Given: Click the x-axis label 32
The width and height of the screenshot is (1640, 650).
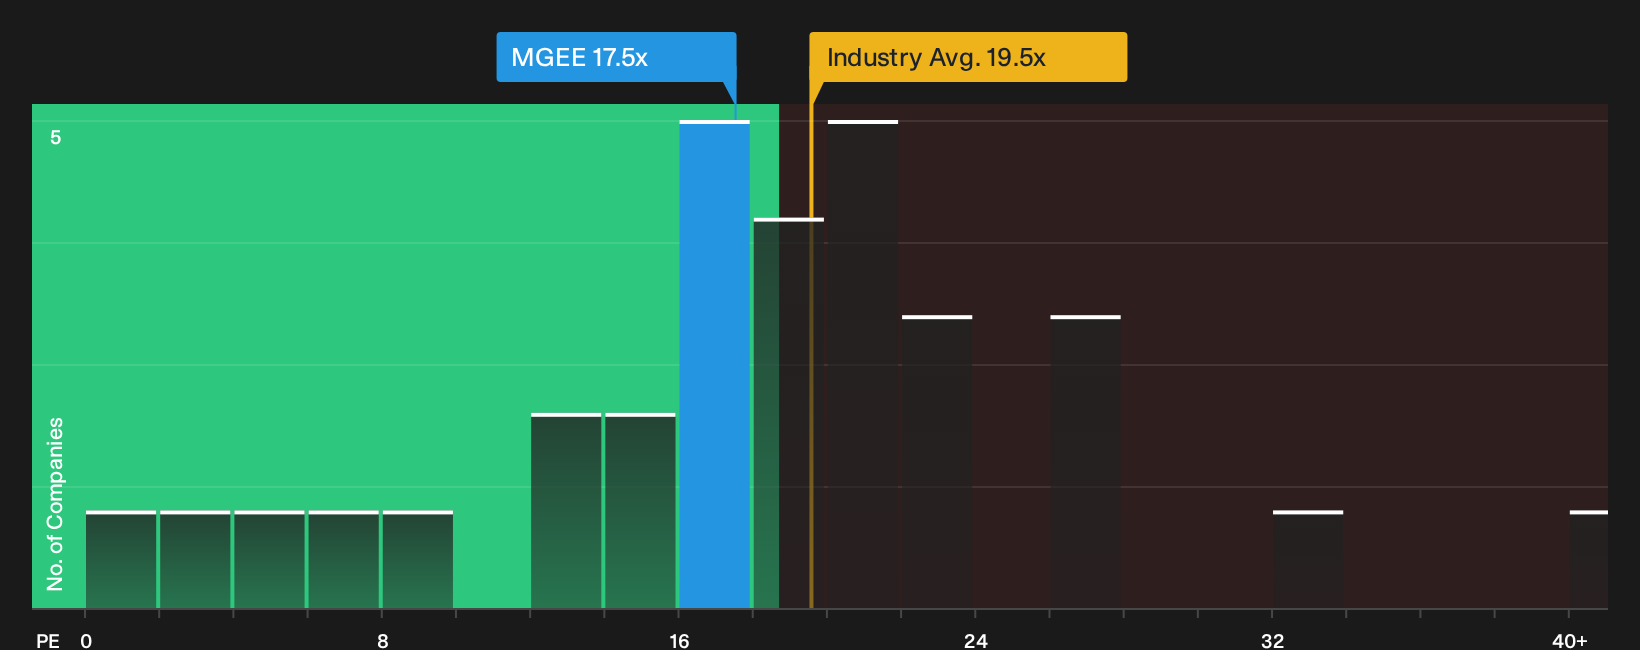Looking at the screenshot, I should (x=1272, y=640).
